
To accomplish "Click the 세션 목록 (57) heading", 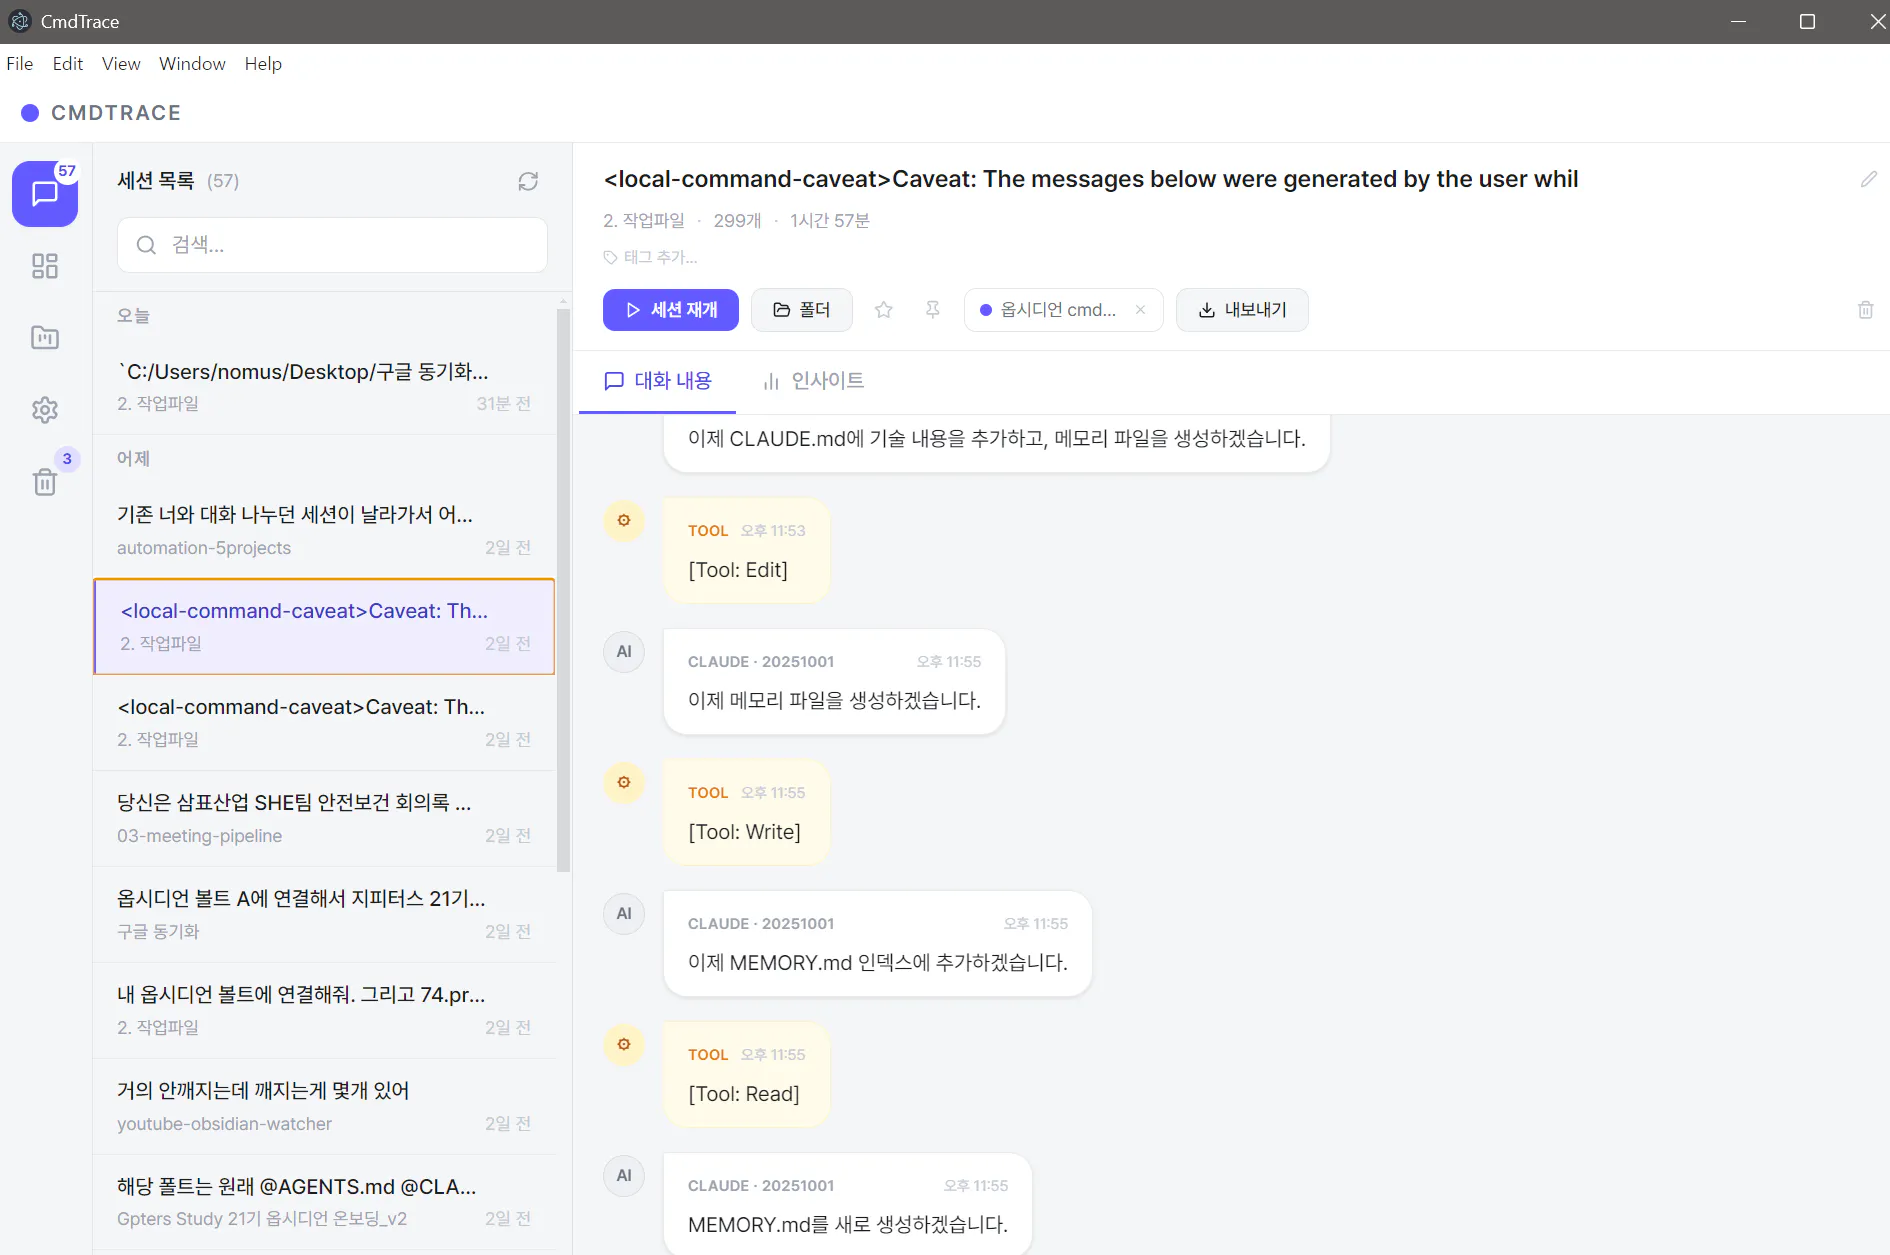I will coord(178,181).
